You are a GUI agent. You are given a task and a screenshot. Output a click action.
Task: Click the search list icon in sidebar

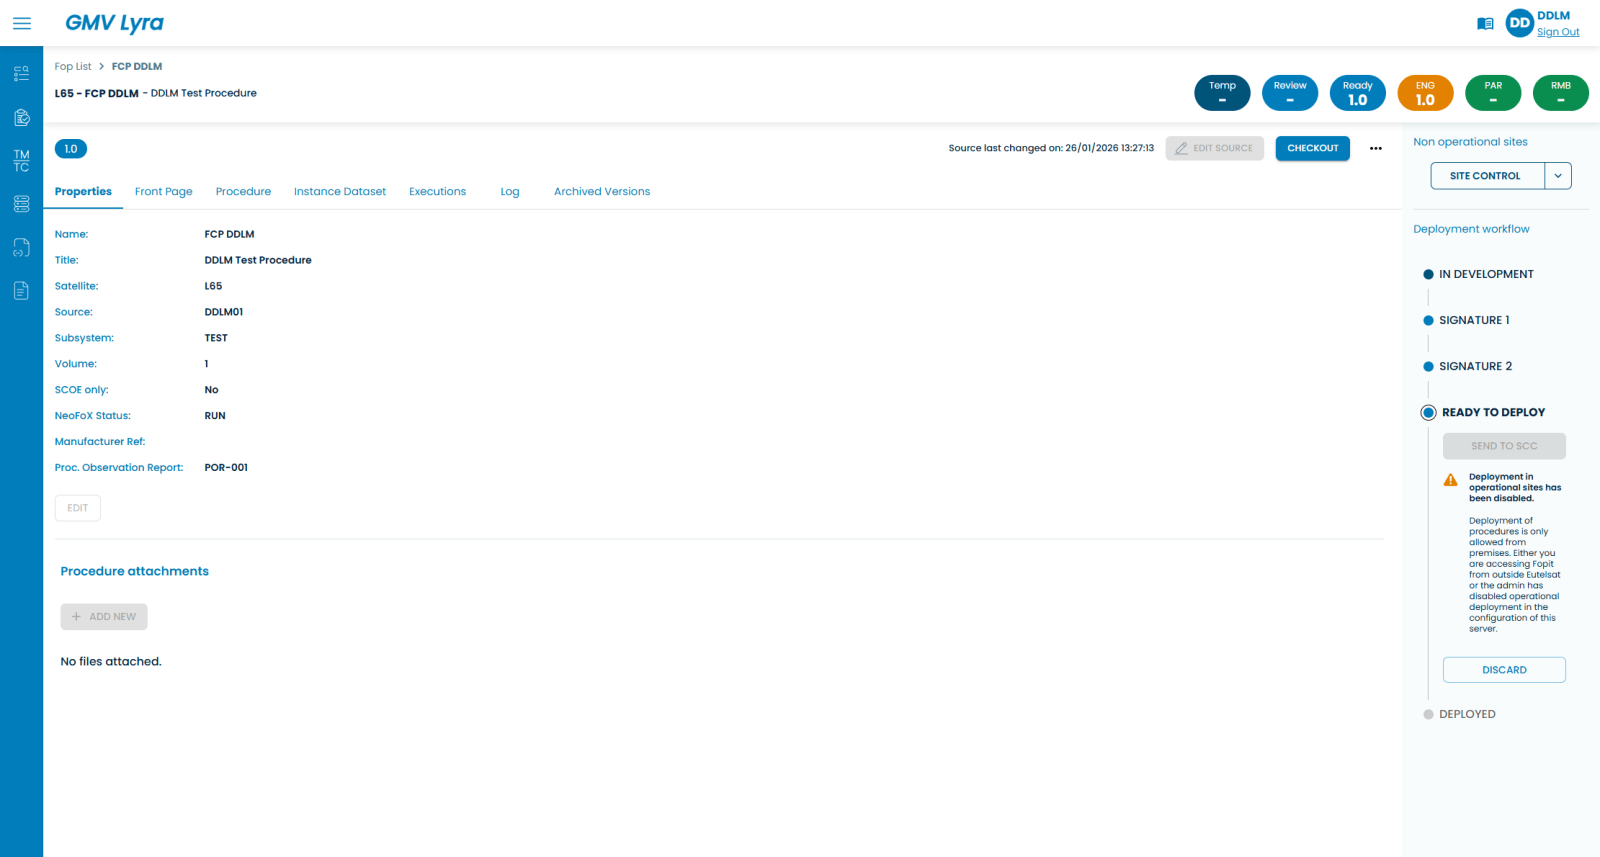tap(21, 74)
